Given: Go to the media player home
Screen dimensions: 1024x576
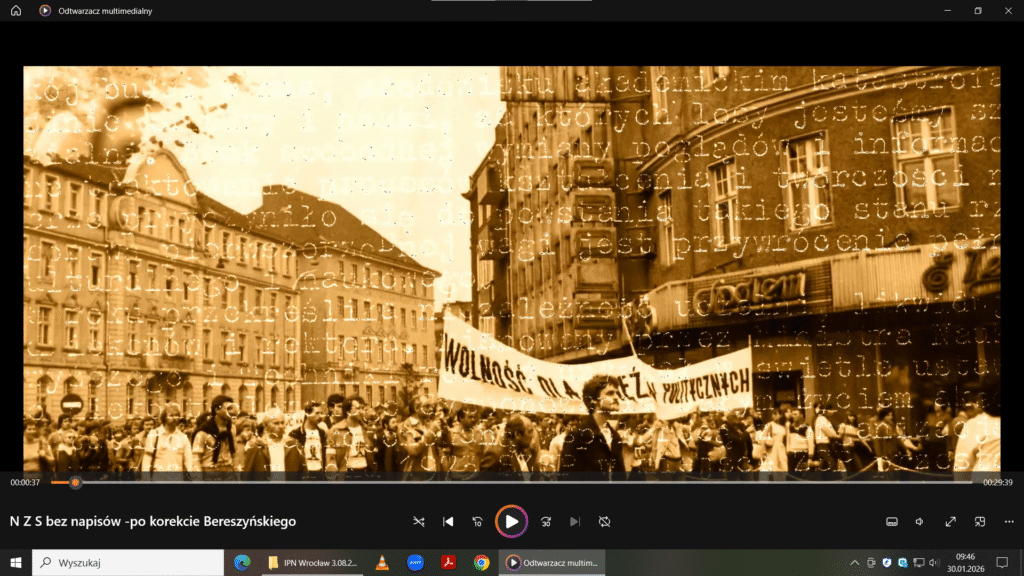Looking at the screenshot, I should pos(15,10).
